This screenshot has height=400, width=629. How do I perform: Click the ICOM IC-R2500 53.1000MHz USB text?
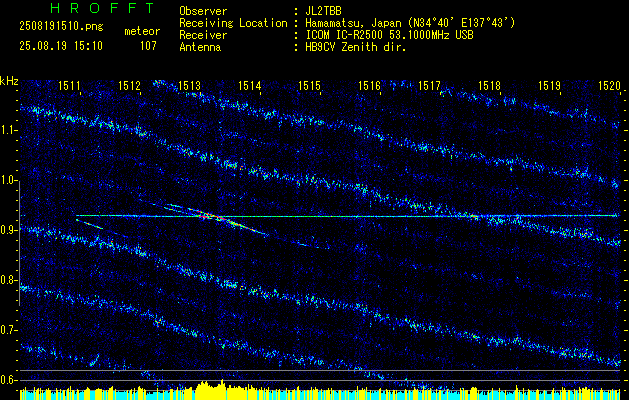(x=389, y=35)
